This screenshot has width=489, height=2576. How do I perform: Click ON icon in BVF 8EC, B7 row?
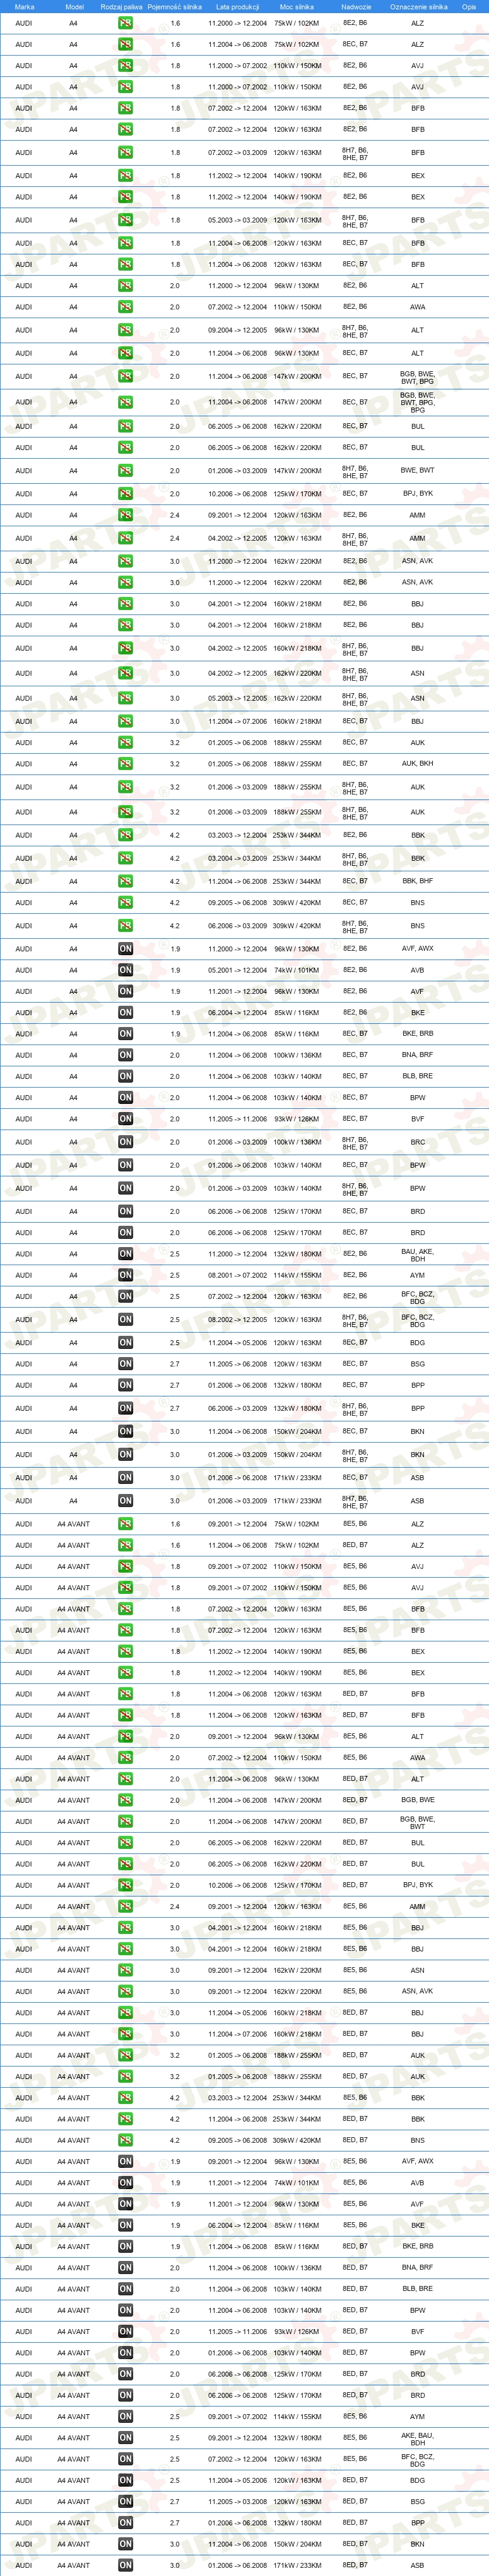click(x=125, y=1119)
